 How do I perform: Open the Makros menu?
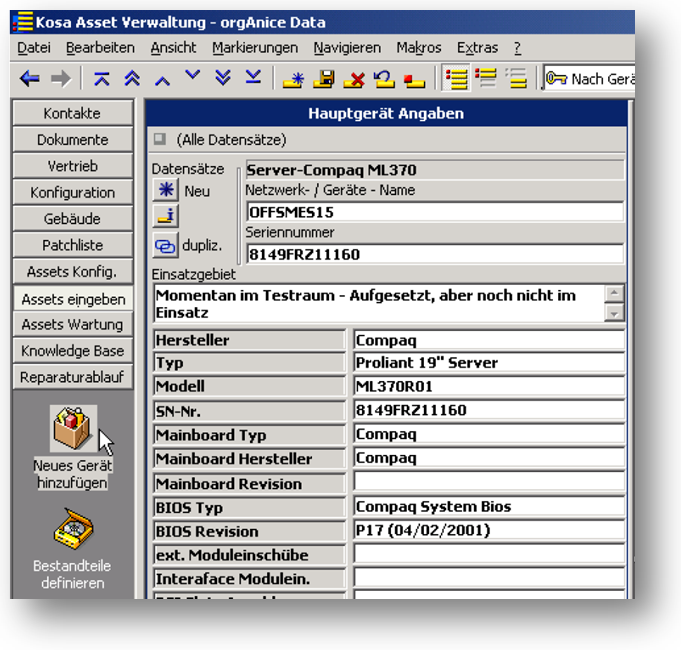click(419, 47)
